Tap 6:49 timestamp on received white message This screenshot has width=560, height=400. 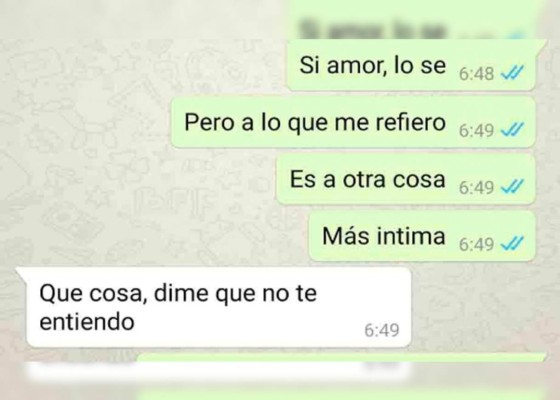381,330
